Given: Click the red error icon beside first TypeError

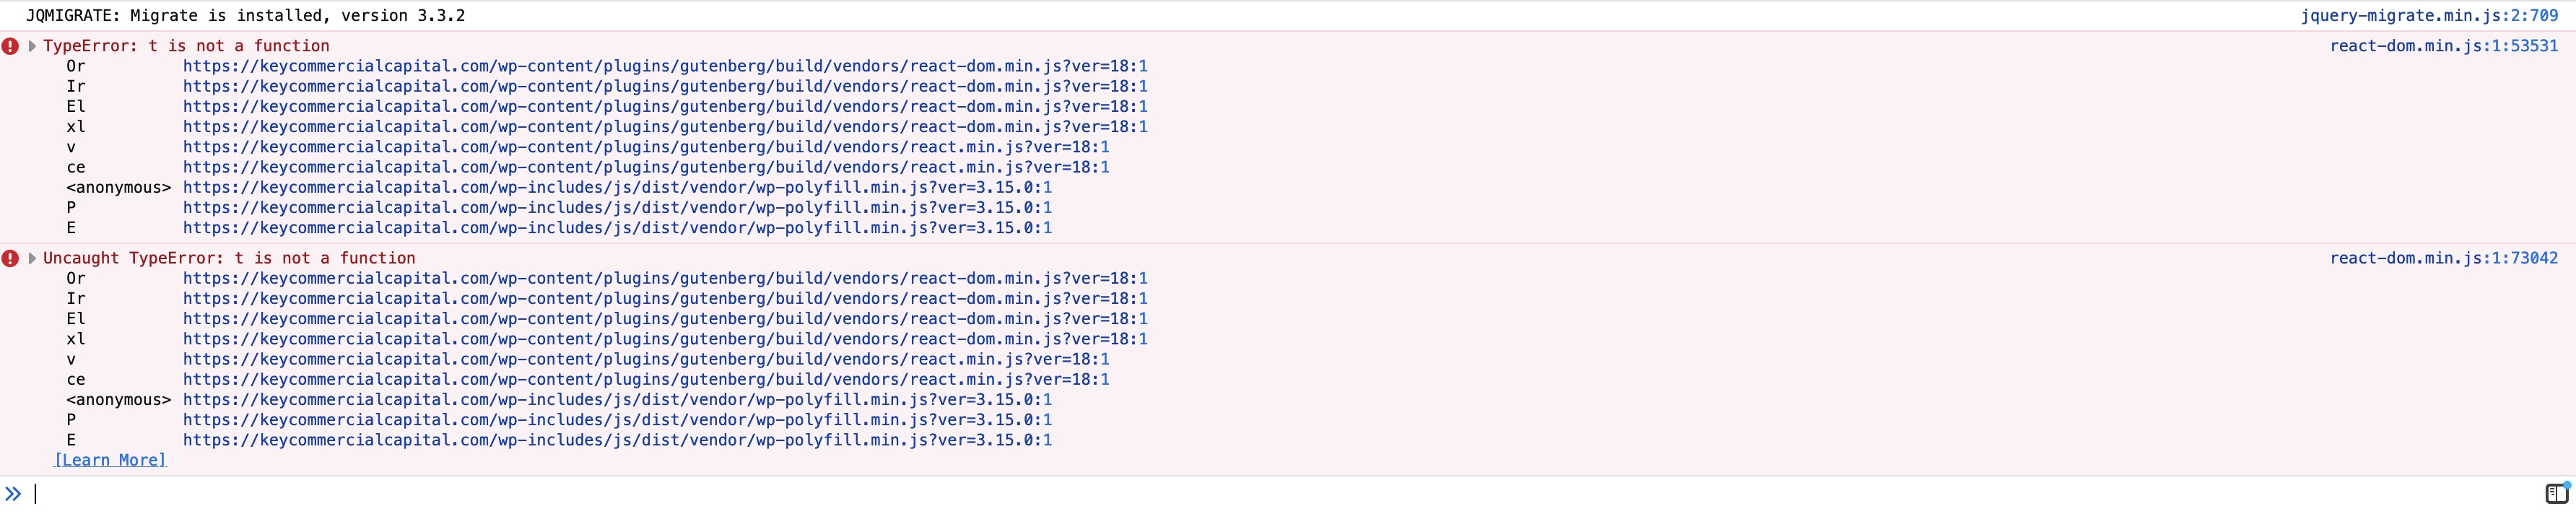Looking at the screenshot, I should 10,46.
